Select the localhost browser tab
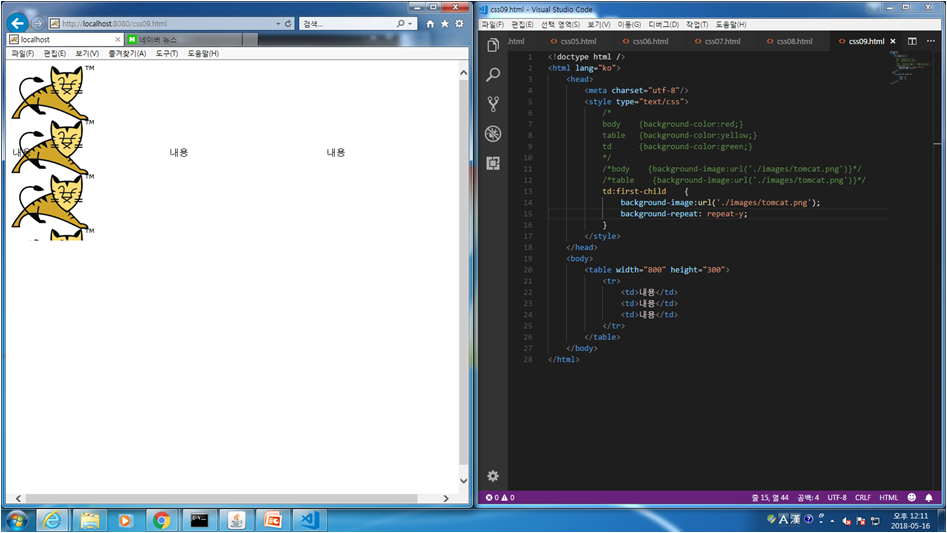This screenshot has height=533, width=947. [x=65, y=39]
